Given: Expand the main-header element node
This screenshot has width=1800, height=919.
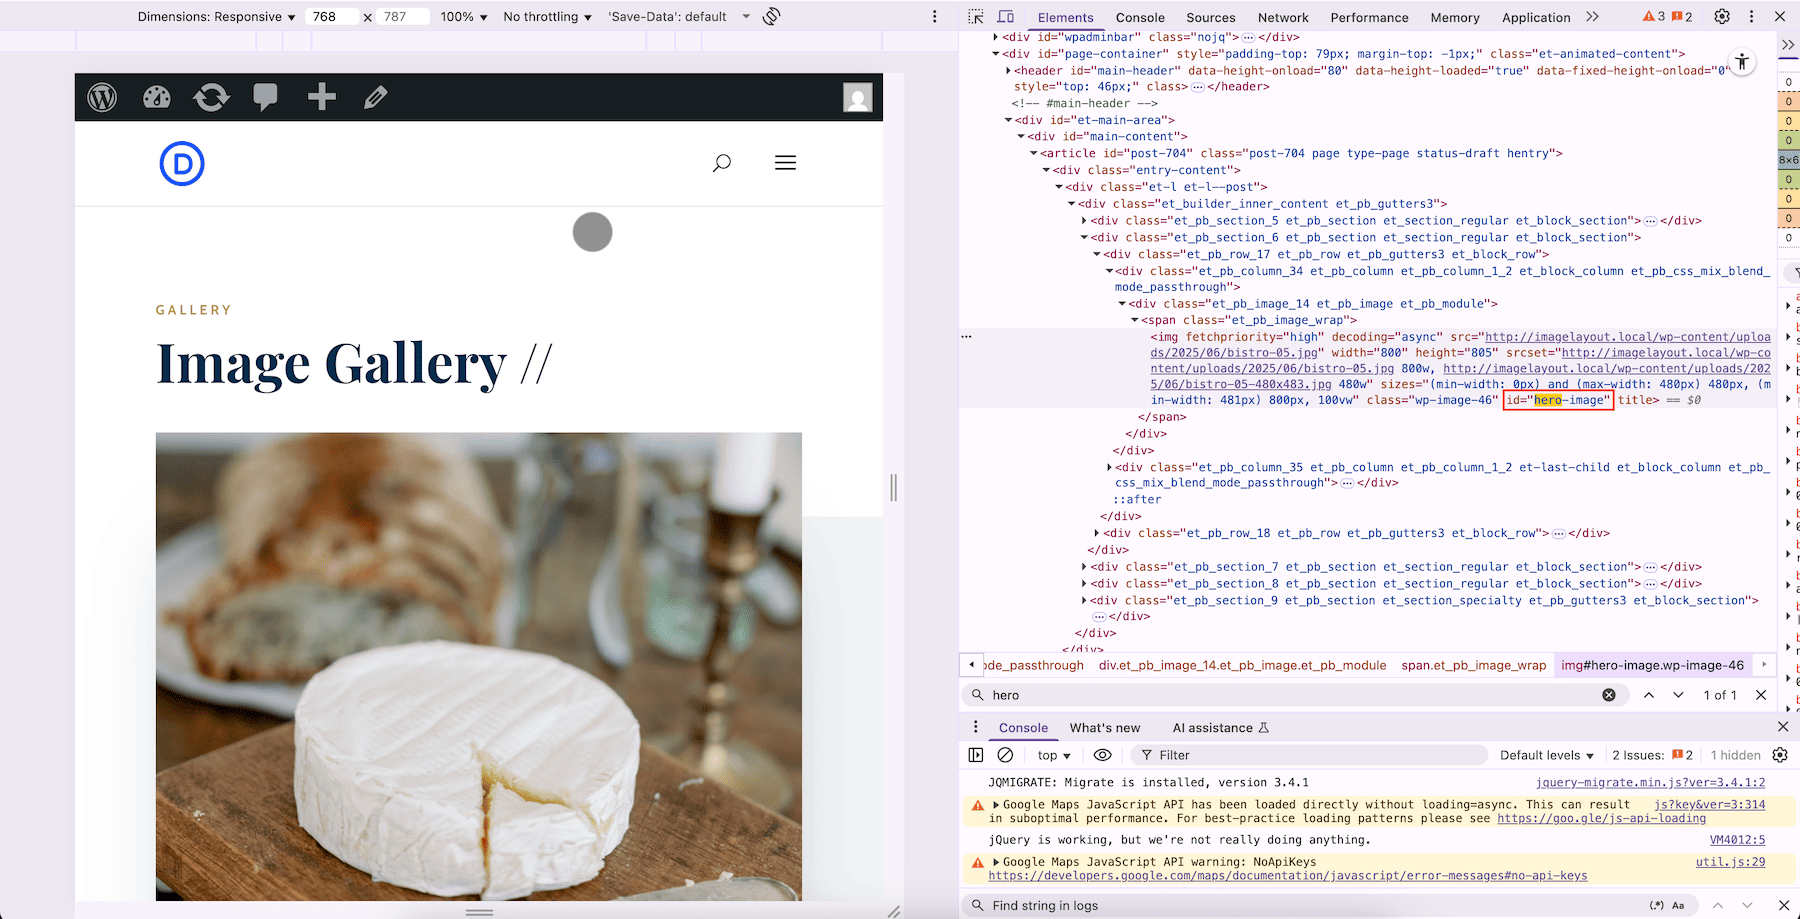Looking at the screenshot, I should (1009, 70).
